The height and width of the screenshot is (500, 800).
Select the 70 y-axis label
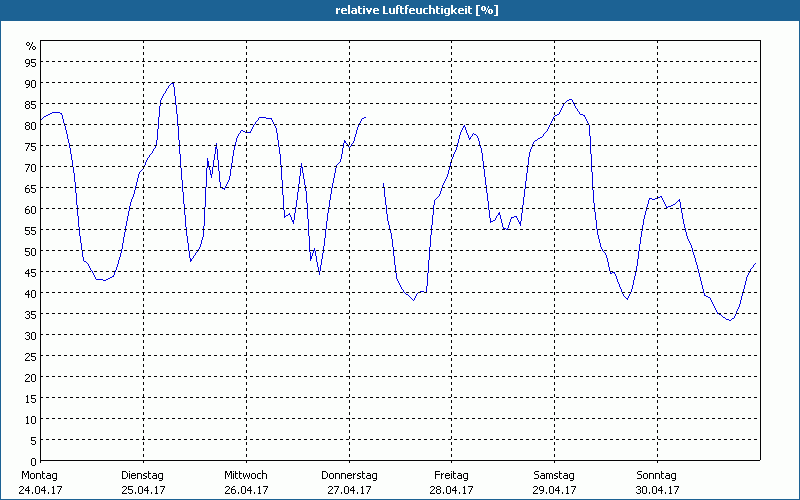tap(31, 167)
